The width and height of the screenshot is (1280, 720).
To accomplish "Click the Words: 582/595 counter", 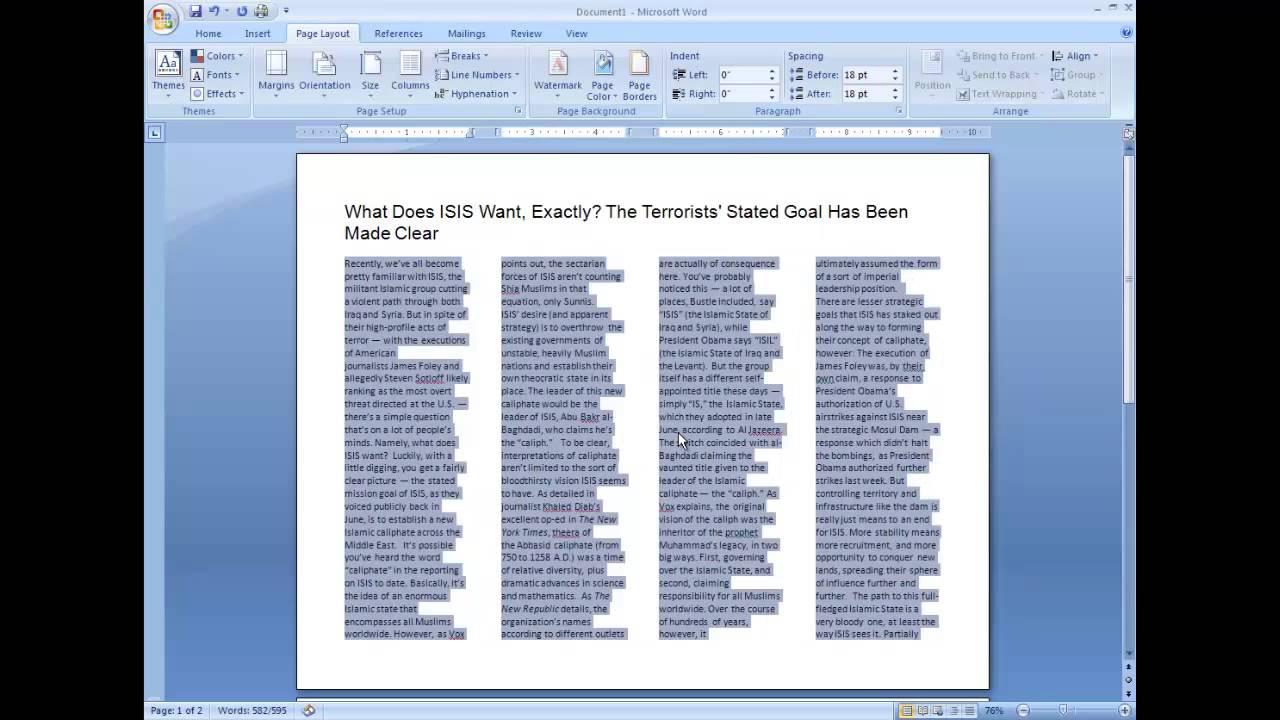I will [252, 711].
